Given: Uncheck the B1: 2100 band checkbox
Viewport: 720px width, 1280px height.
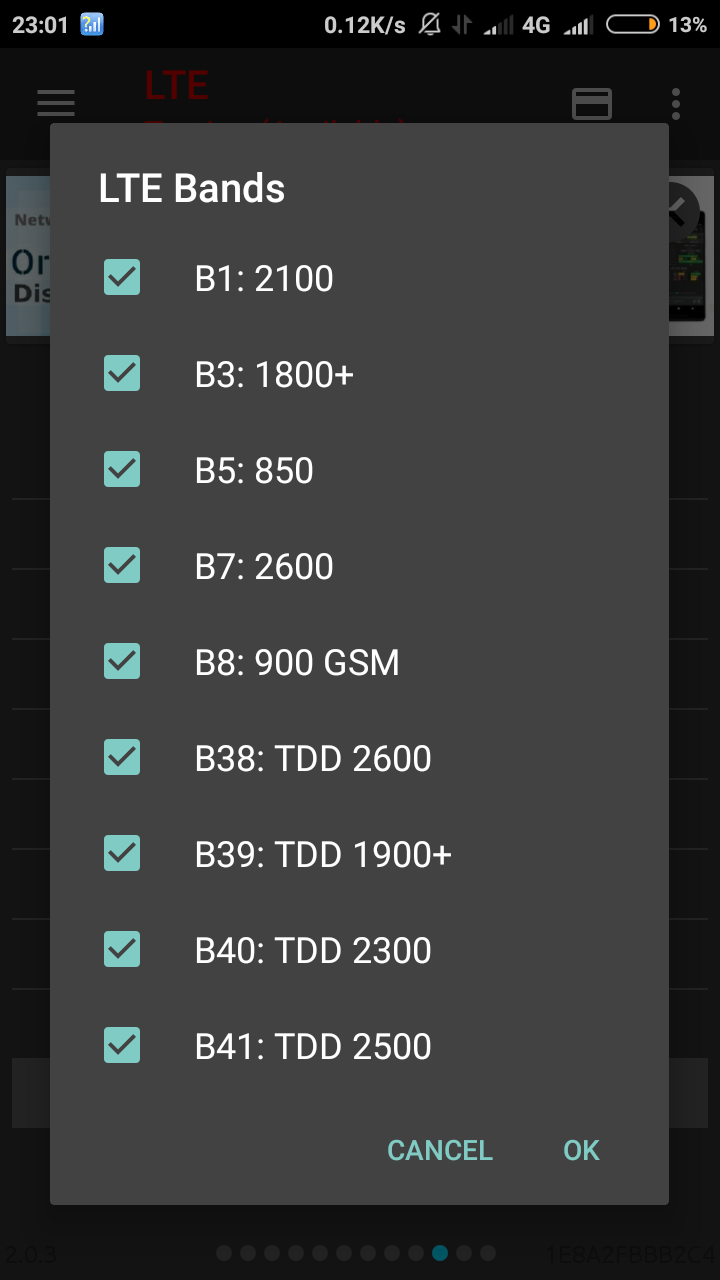Looking at the screenshot, I should pos(122,278).
